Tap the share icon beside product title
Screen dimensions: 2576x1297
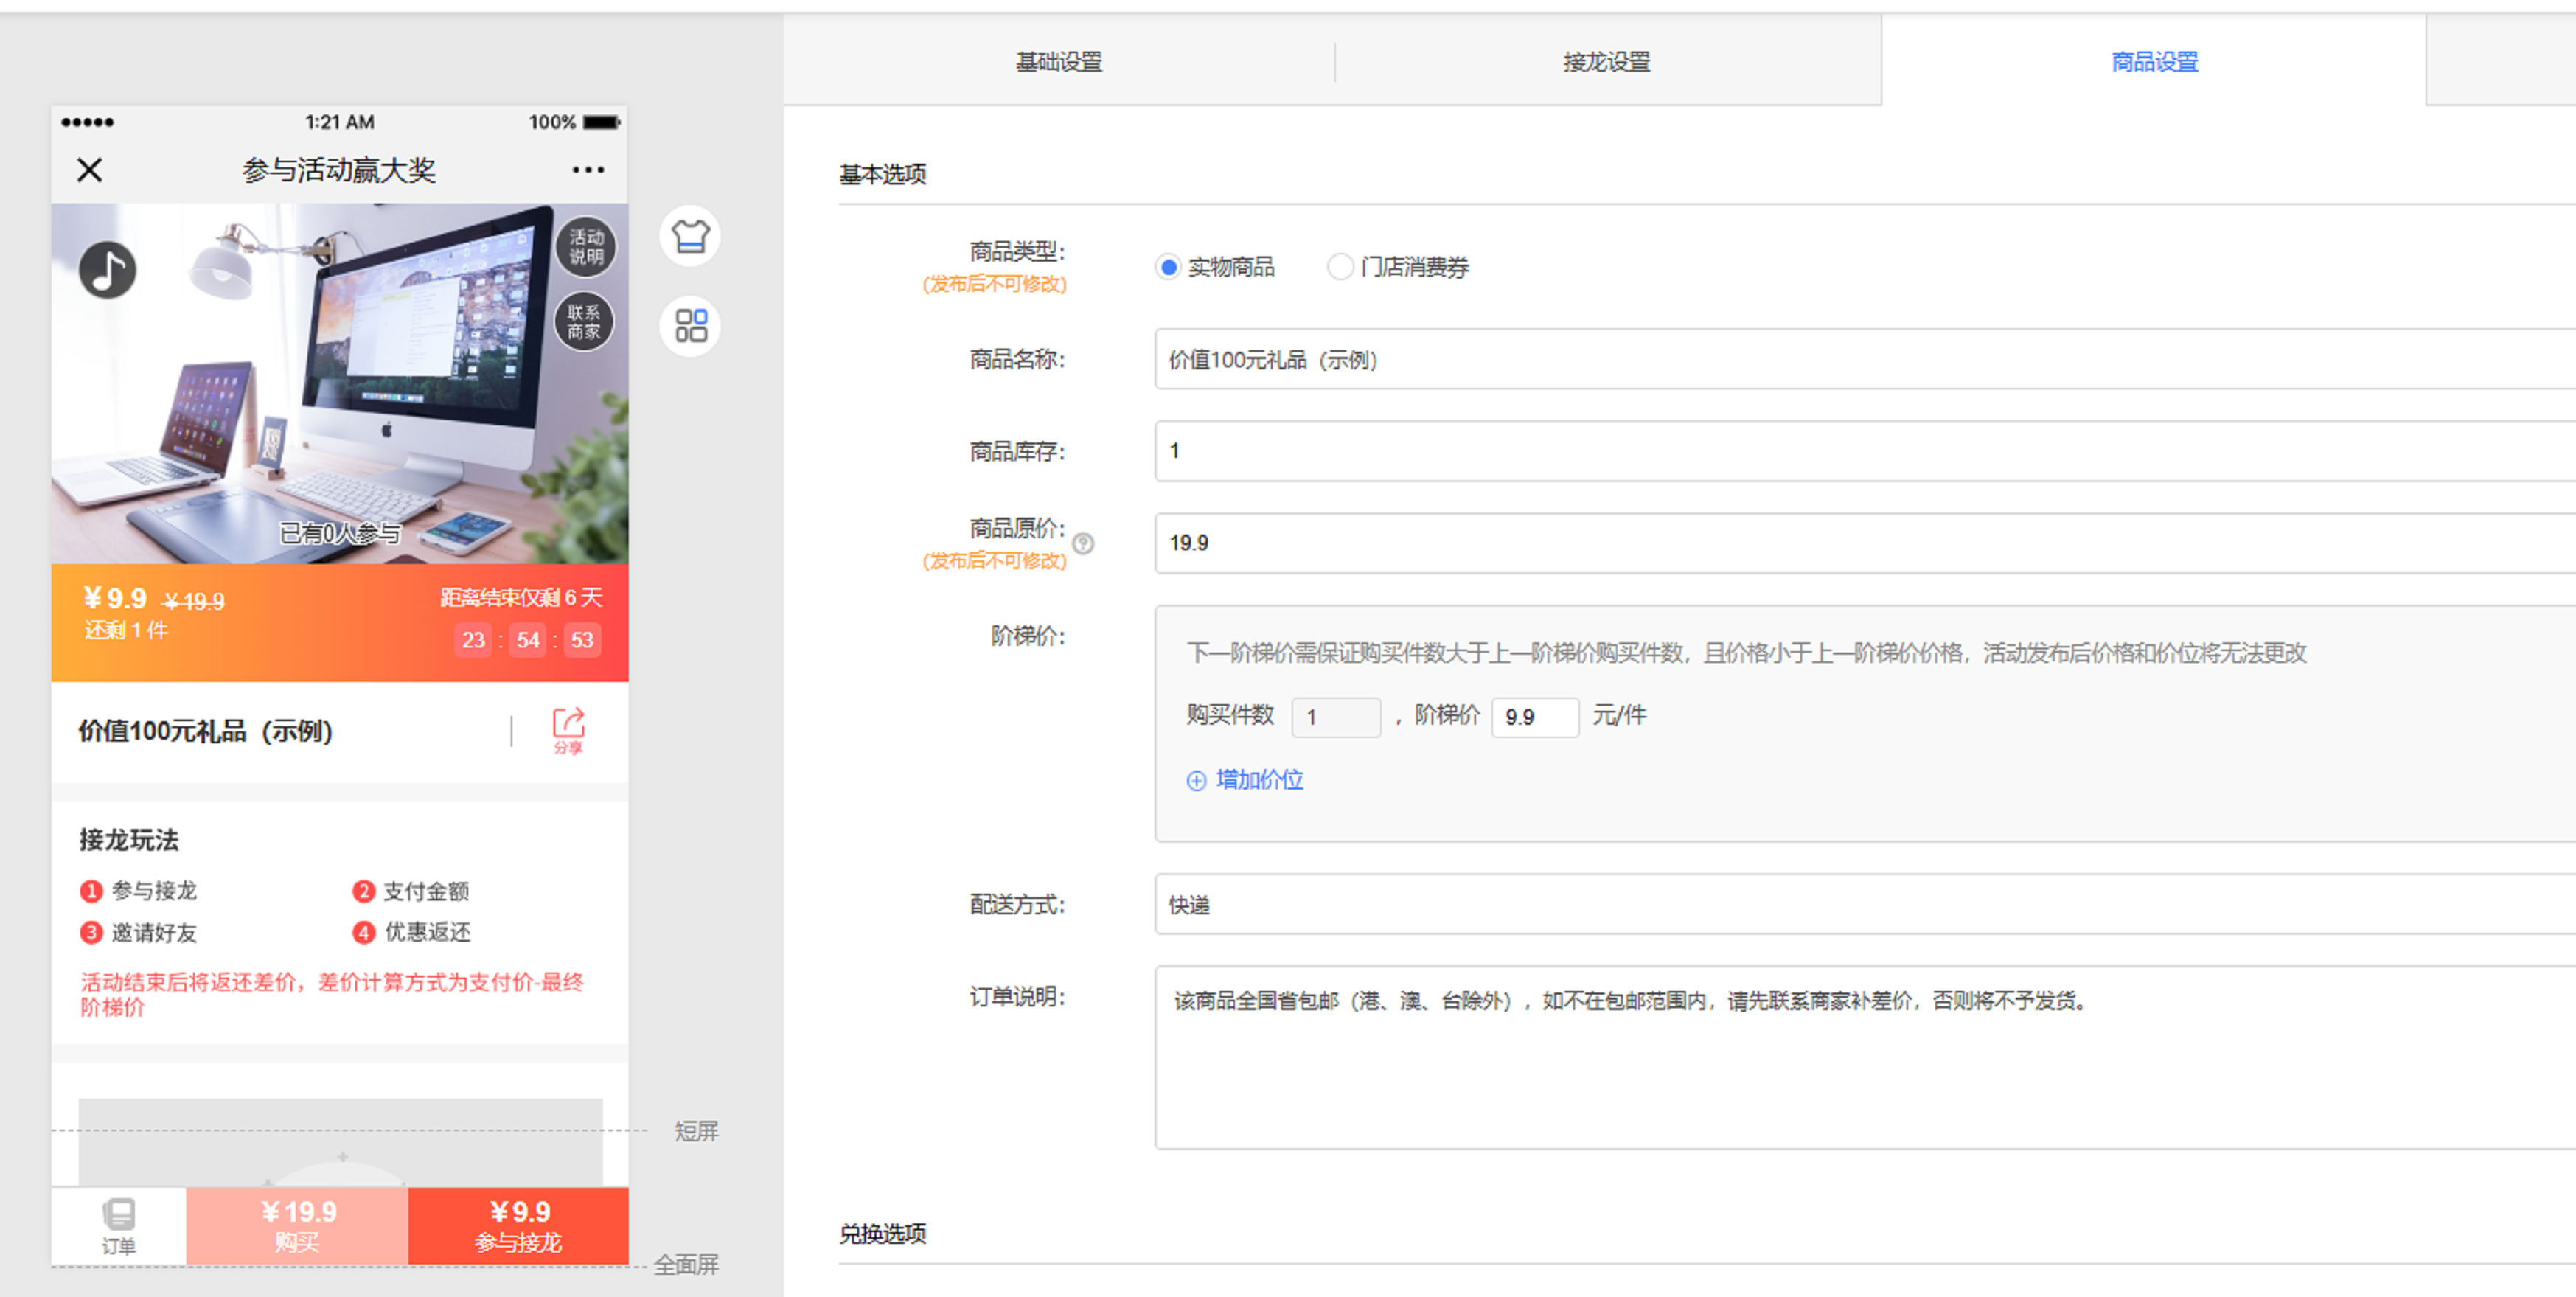[568, 730]
